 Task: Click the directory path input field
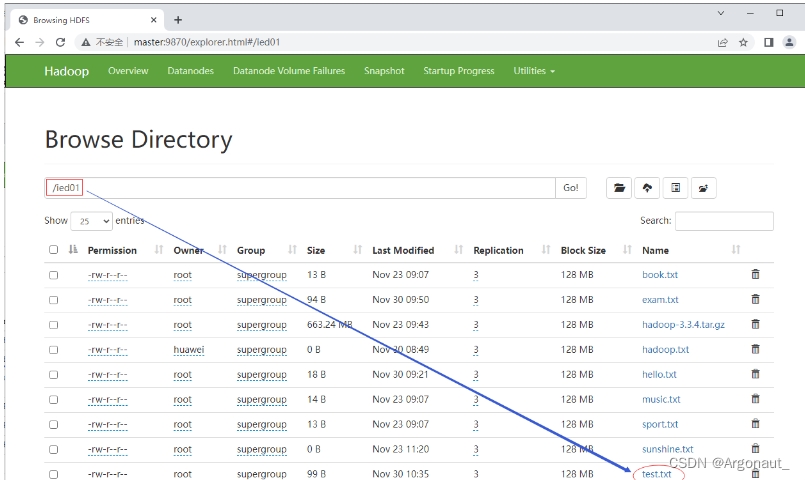300,188
